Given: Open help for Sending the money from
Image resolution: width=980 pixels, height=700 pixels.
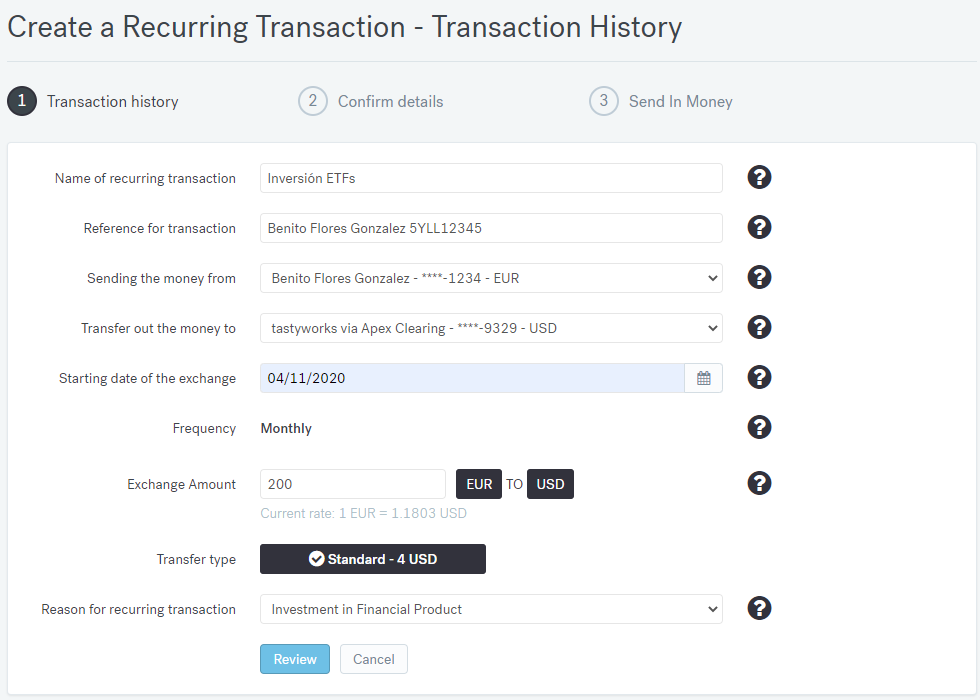Looking at the screenshot, I should point(759,278).
